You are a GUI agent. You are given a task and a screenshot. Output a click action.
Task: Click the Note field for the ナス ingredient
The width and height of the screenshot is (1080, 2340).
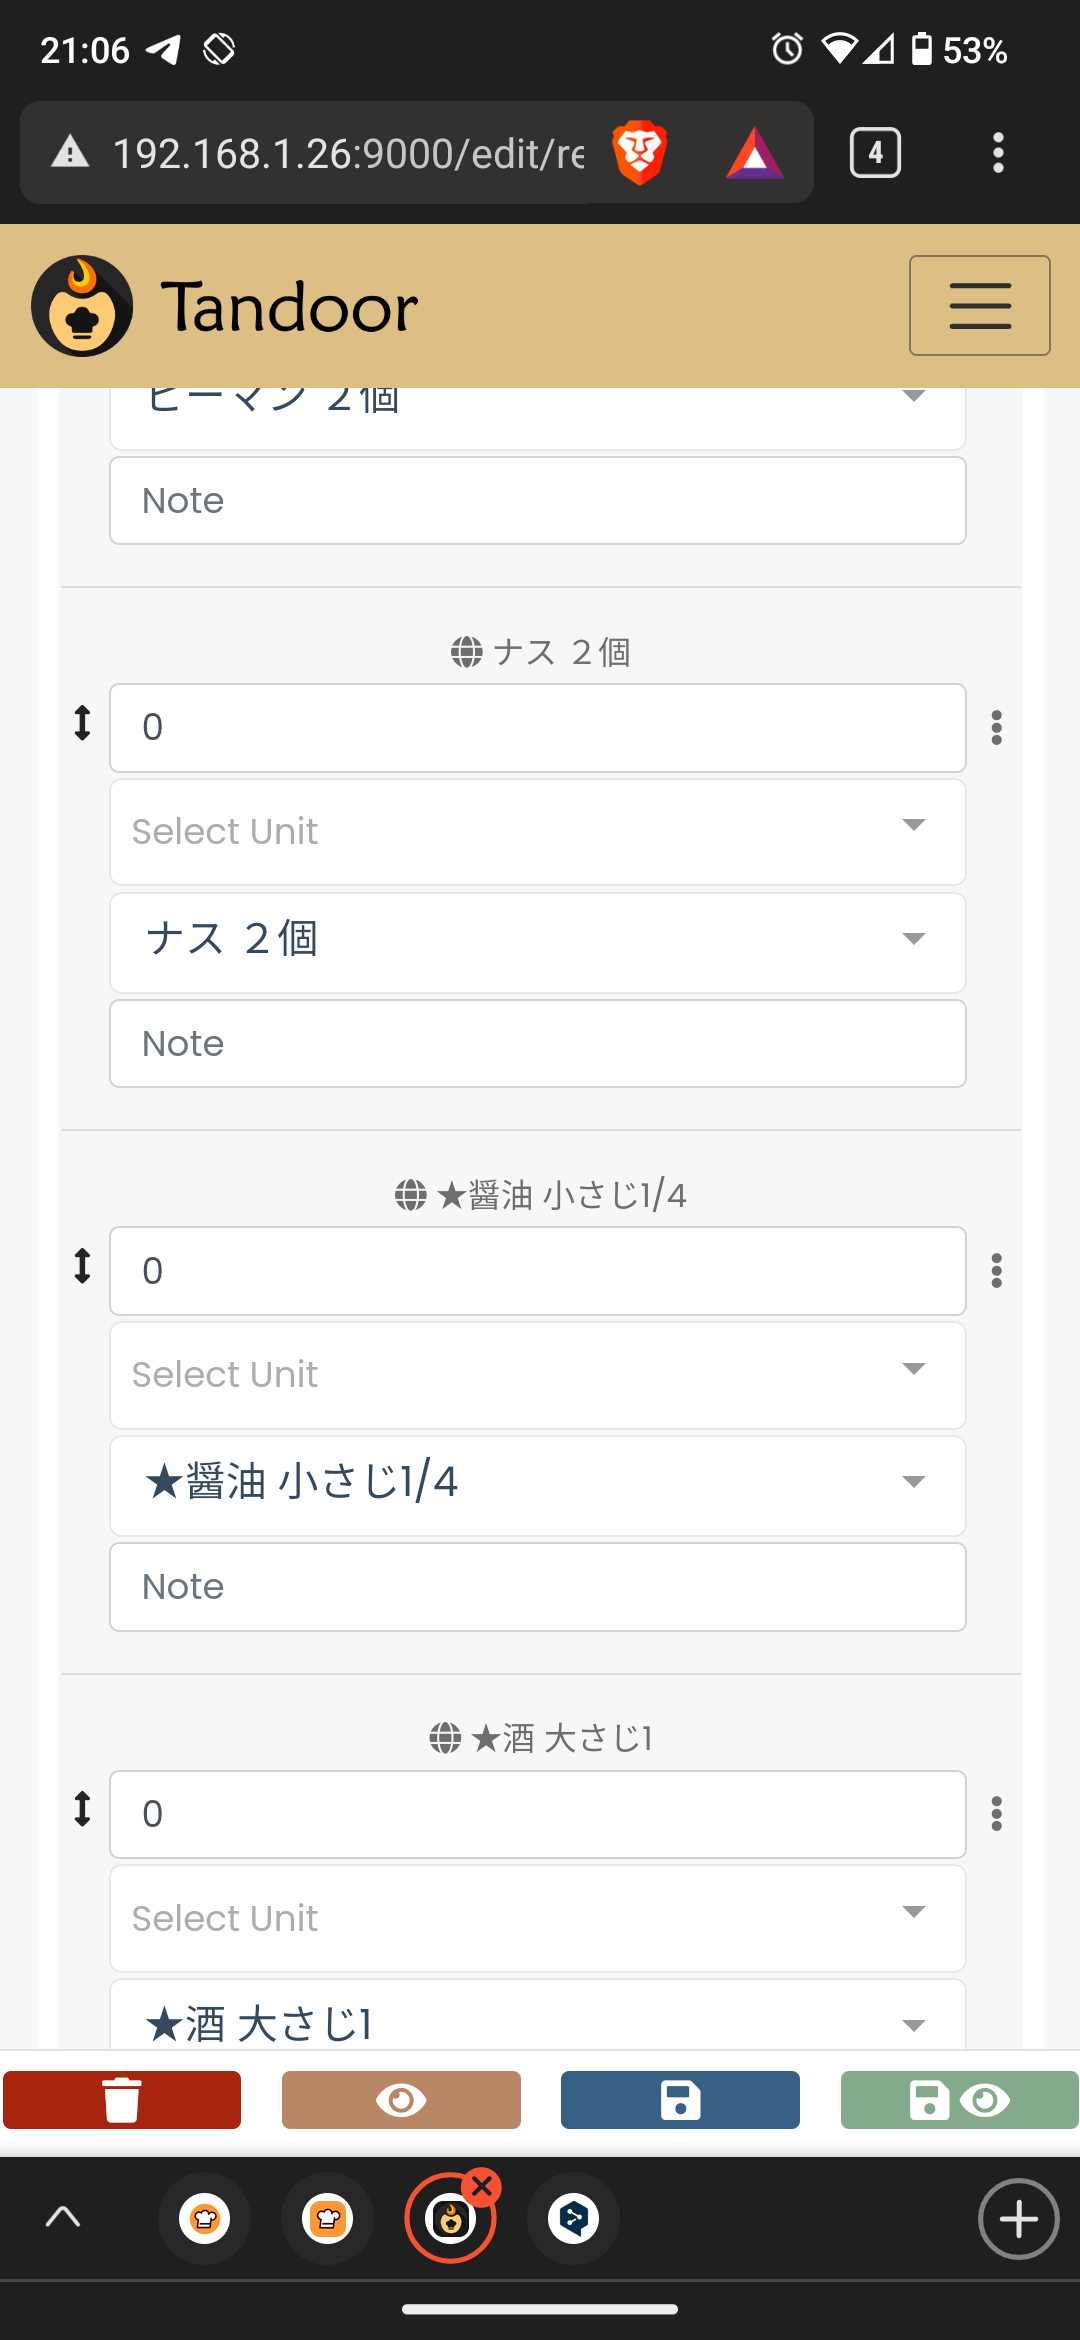(x=537, y=1043)
